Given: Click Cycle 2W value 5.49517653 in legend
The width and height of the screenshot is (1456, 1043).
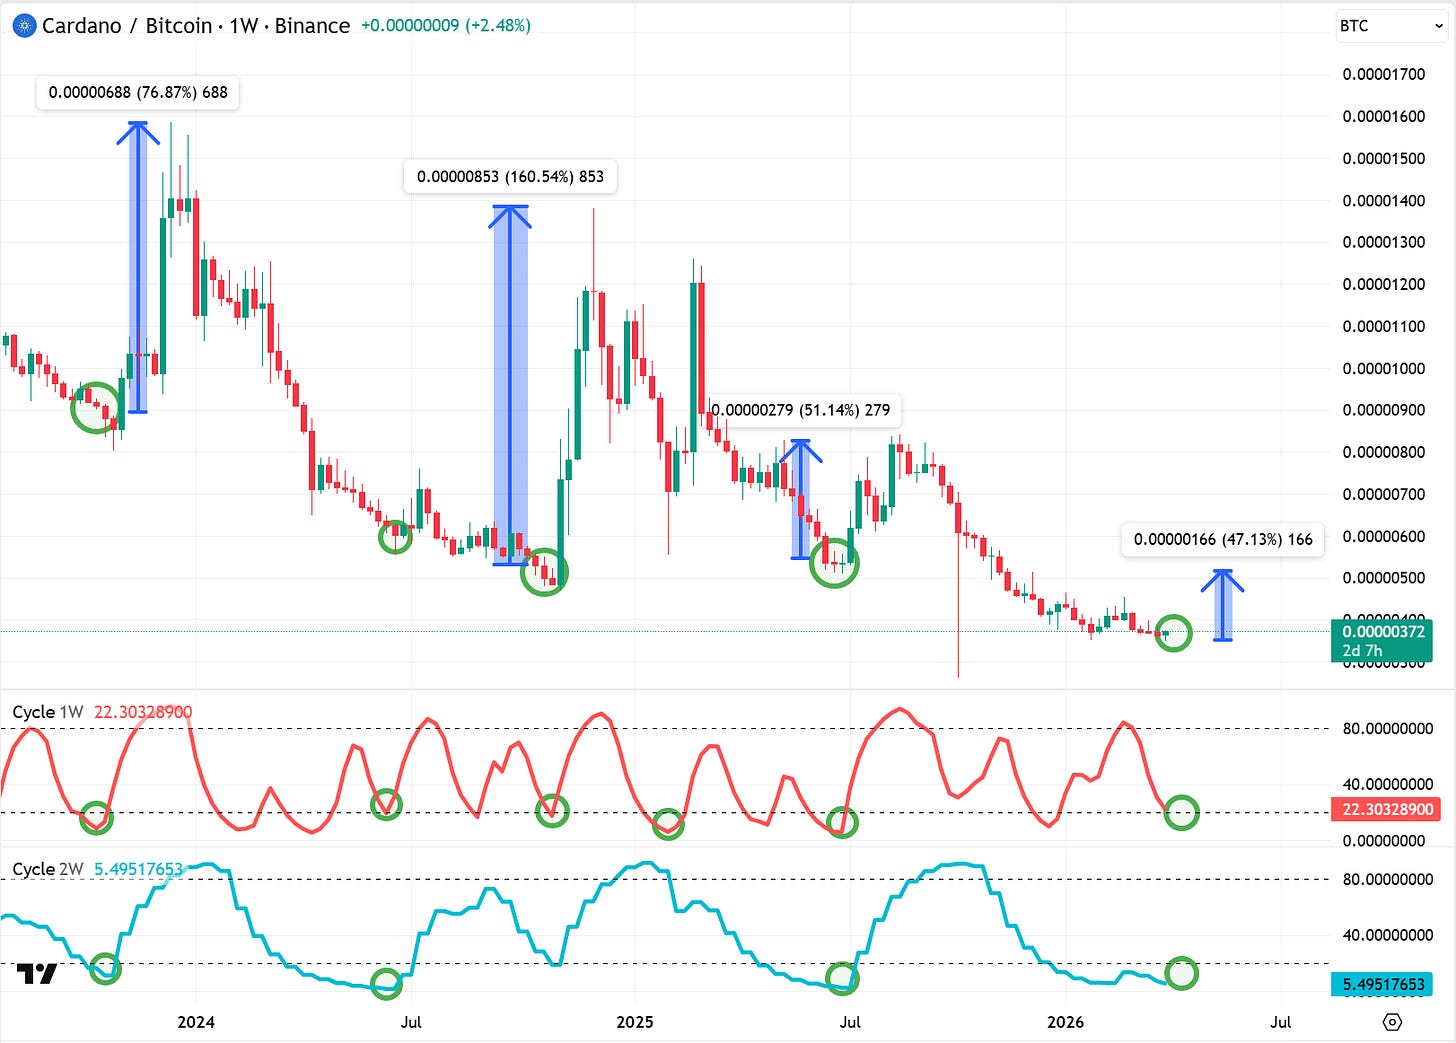Looking at the screenshot, I should click(x=139, y=869).
